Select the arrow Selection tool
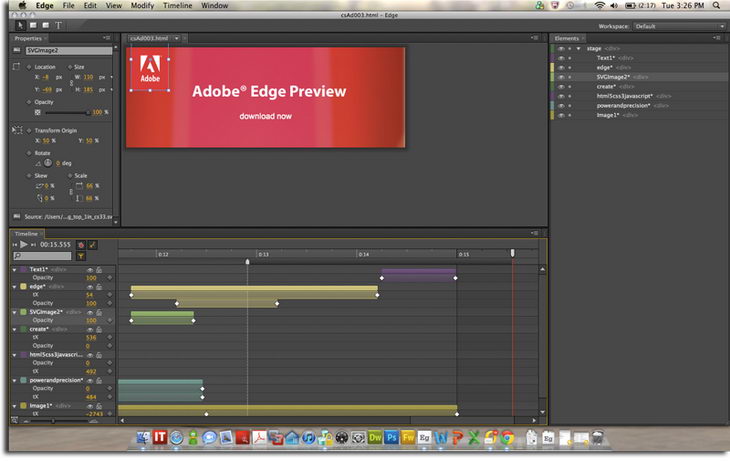Viewport: 730px width, 461px height. (20, 26)
